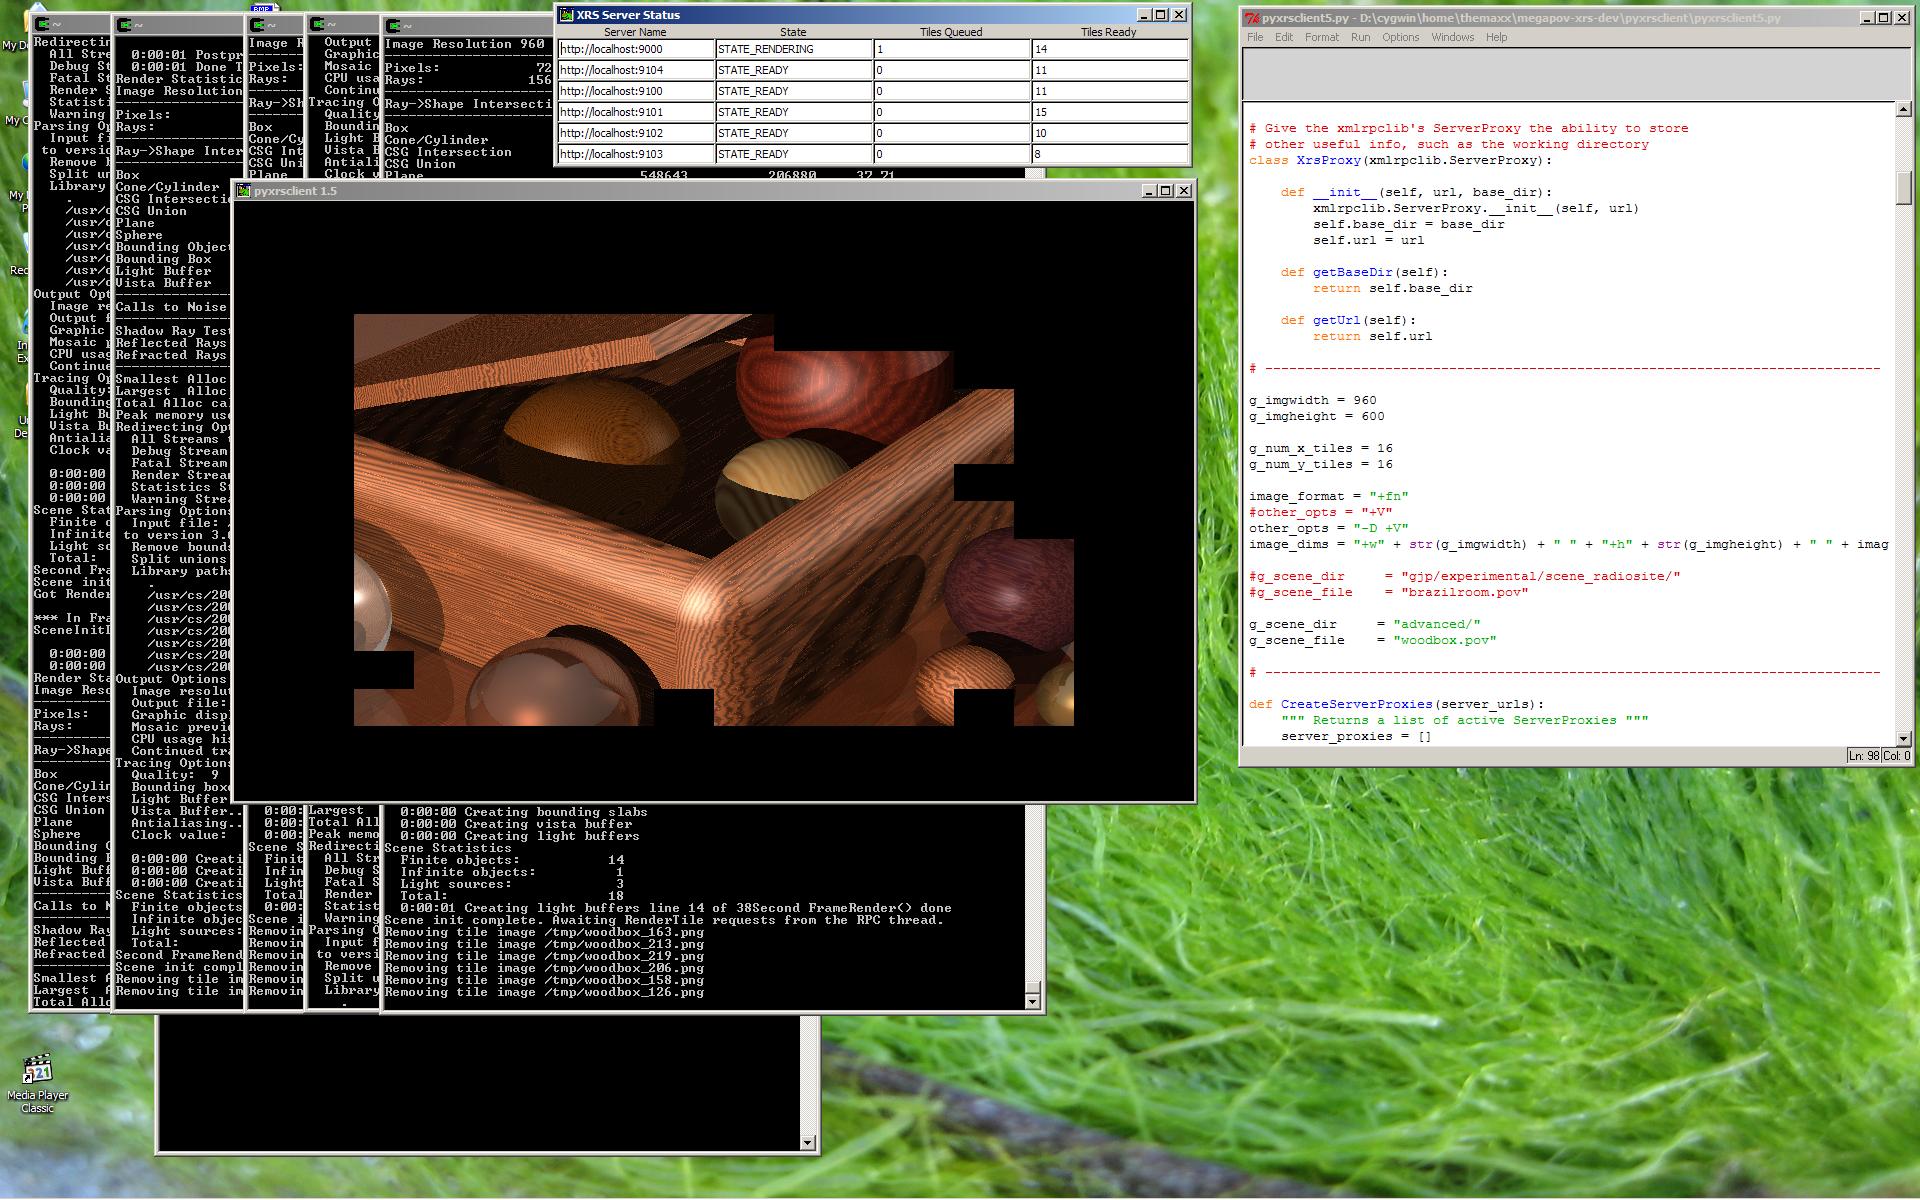Open the File menu in IDLE
Image resolution: width=1920 pixels, height=1200 pixels.
click(1255, 37)
